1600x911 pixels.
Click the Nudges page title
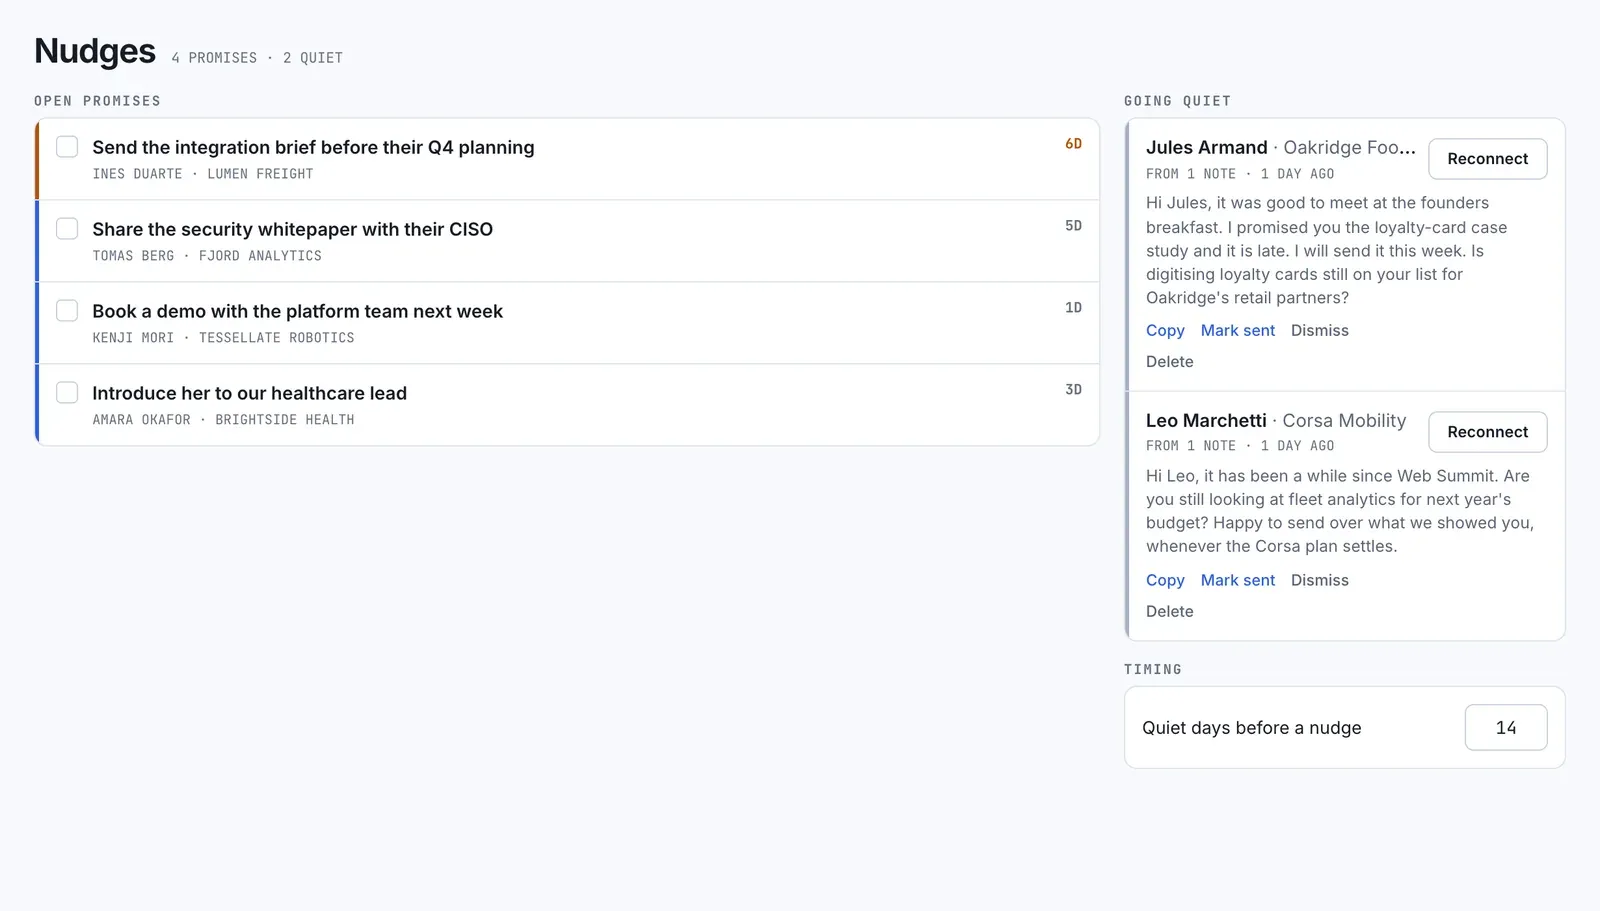[x=95, y=51]
